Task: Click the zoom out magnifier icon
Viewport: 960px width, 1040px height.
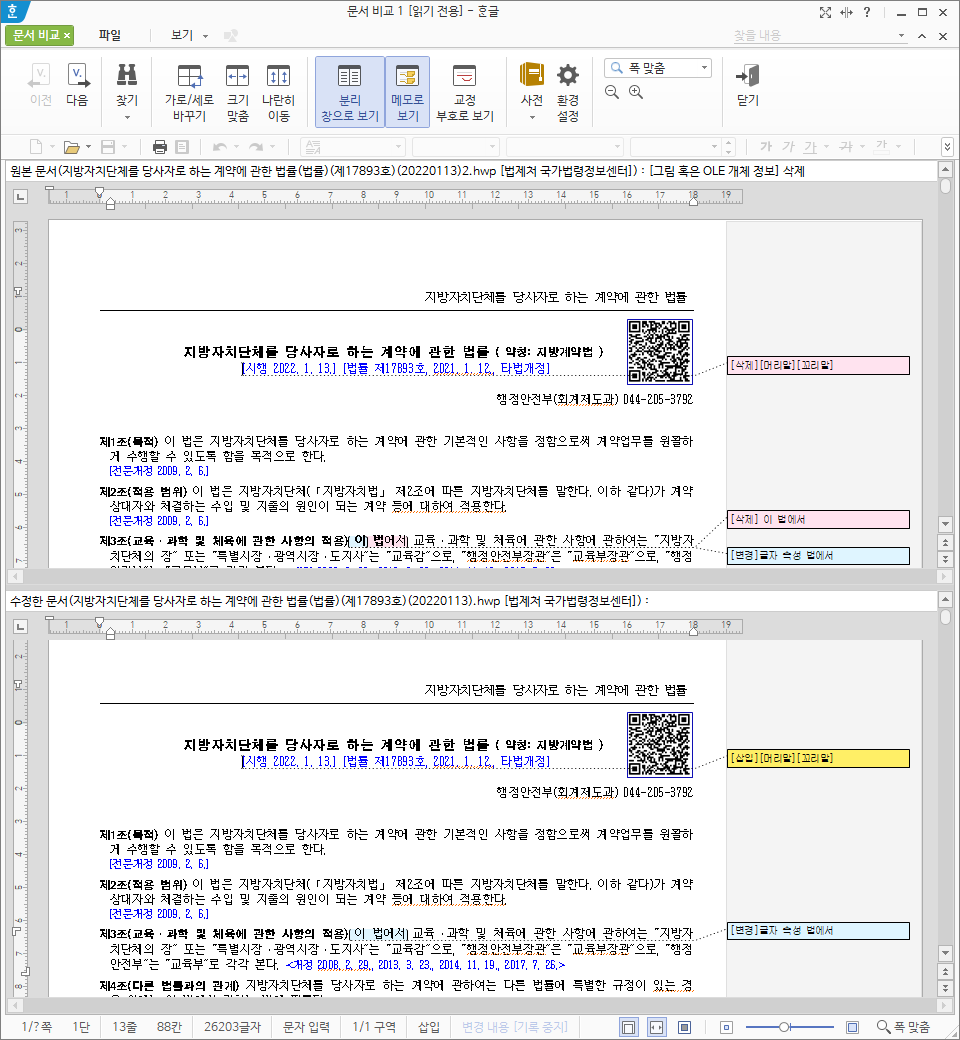Action: 612,92
